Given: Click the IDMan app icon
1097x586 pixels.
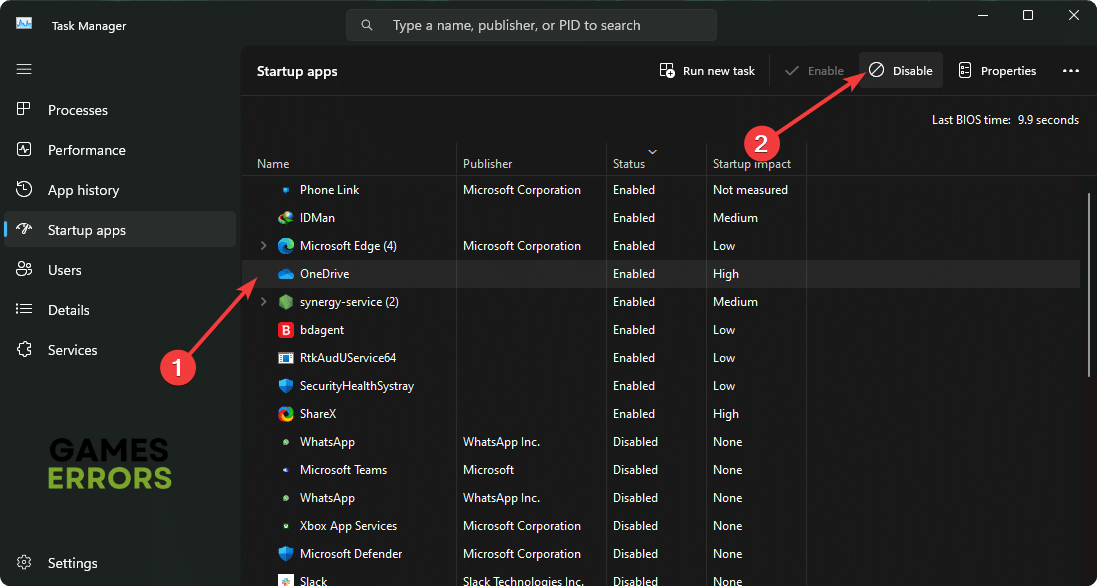Looking at the screenshot, I should [x=285, y=218].
